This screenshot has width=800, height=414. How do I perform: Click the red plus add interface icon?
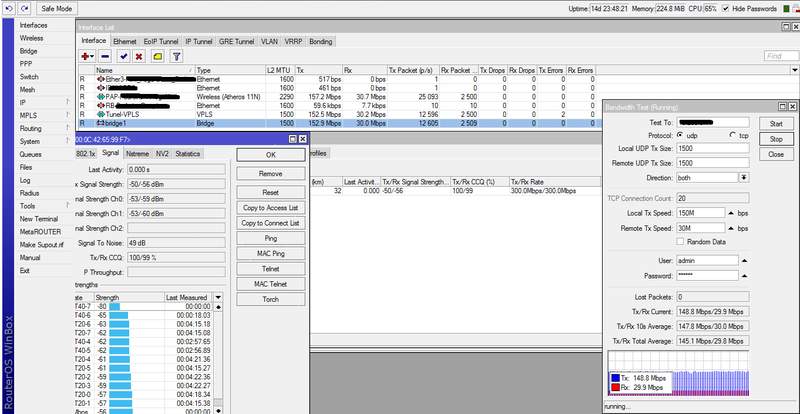coord(87,57)
